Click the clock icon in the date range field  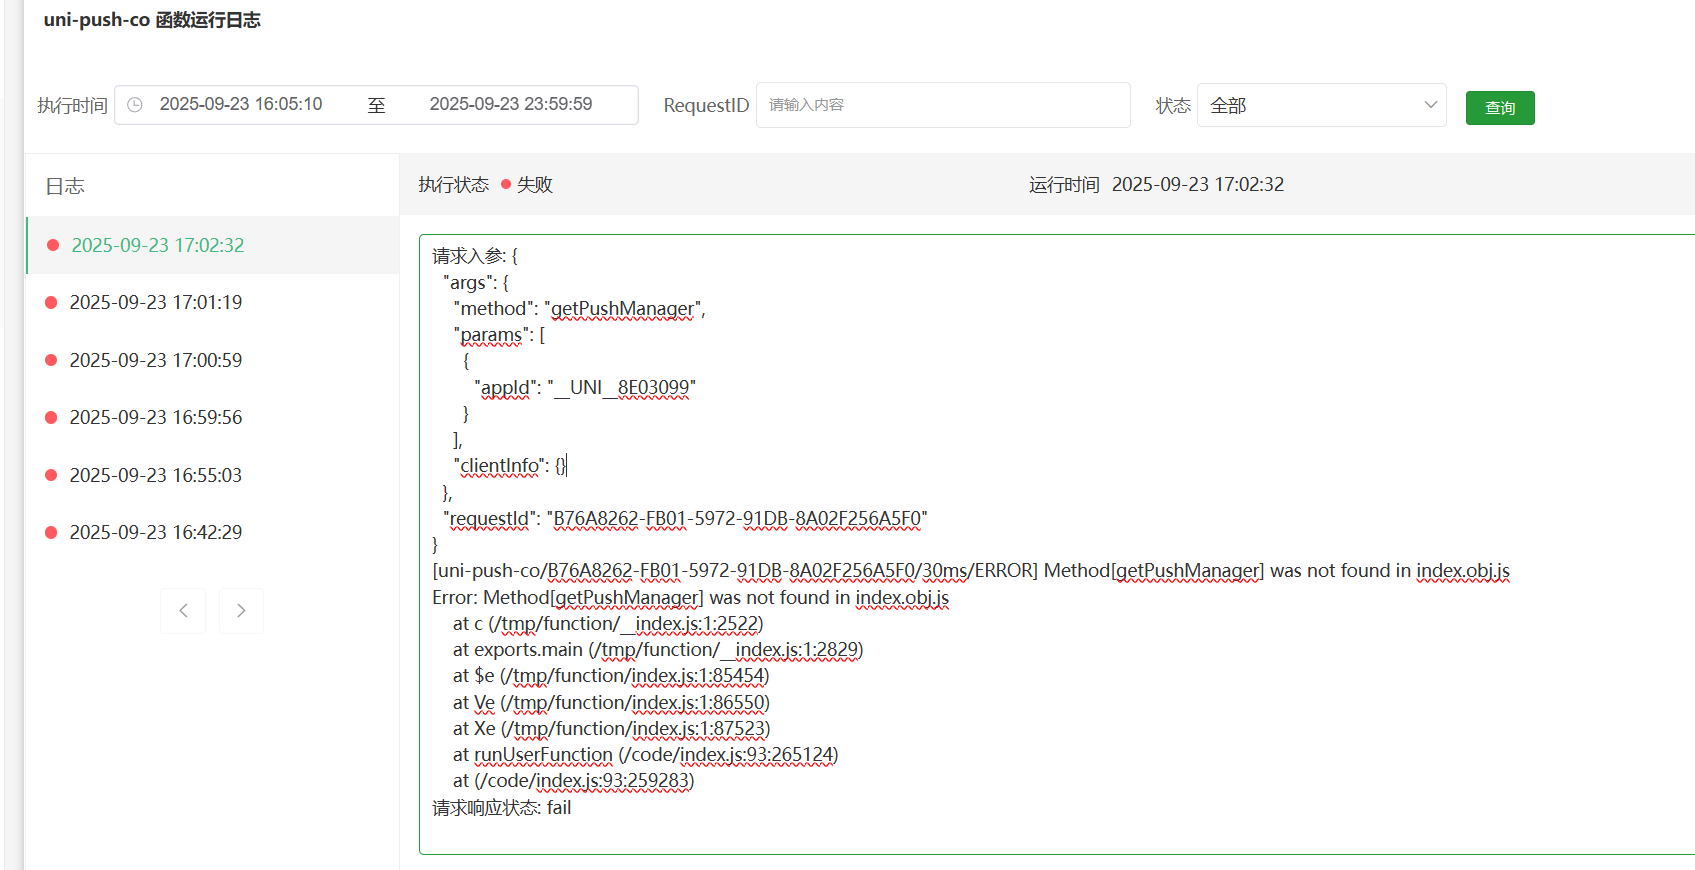[x=135, y=105]
